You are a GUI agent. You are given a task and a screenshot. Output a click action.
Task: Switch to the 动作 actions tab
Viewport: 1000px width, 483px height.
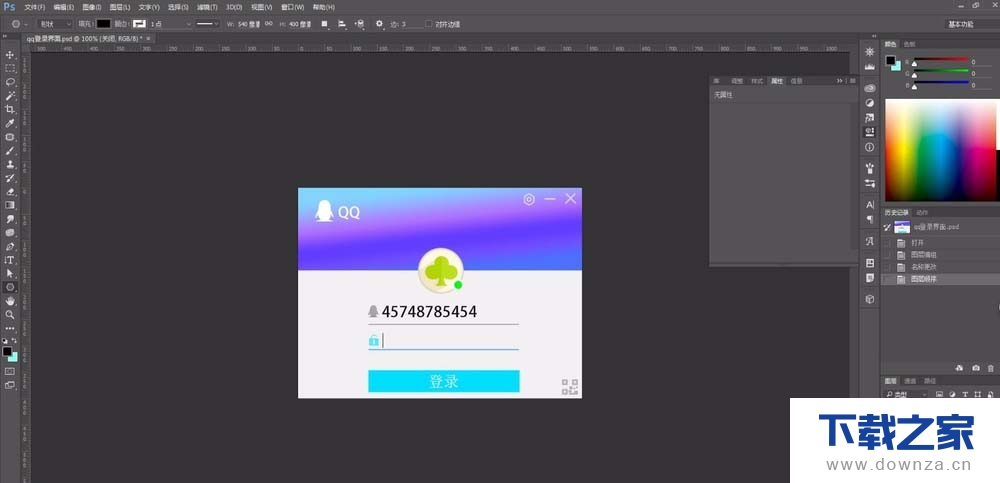point(922,212)
